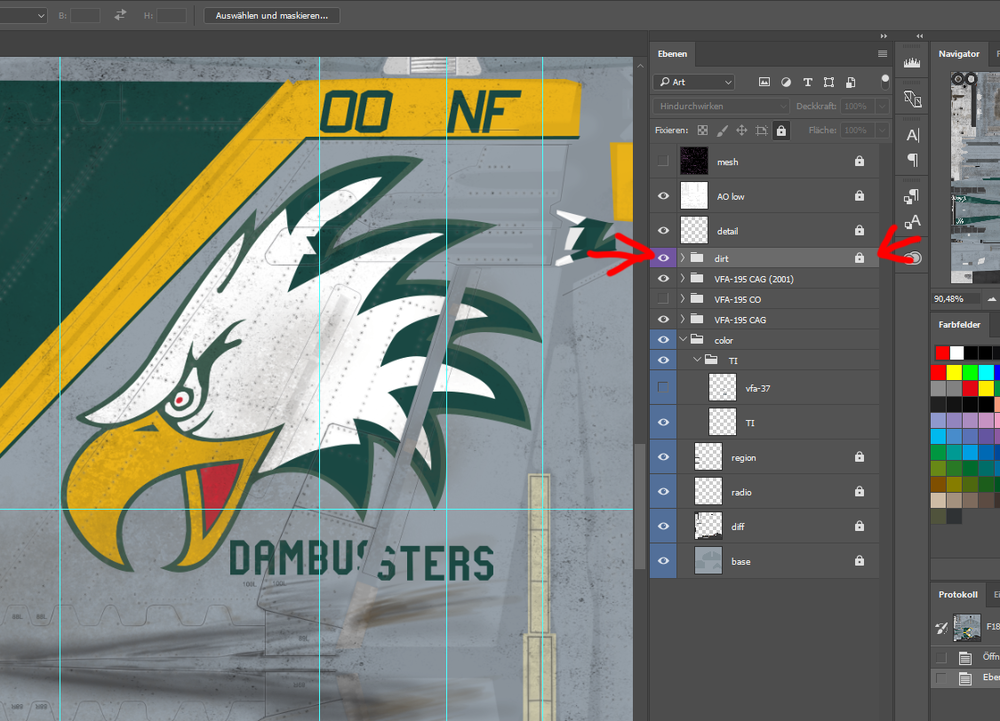Switch to the Navigator tab
This screenshot has width=1000, height=721.
[x=958, y=54]
